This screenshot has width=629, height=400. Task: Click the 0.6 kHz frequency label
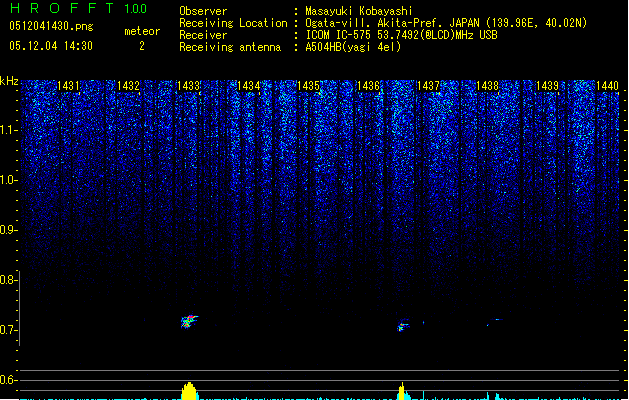(8, 380)
